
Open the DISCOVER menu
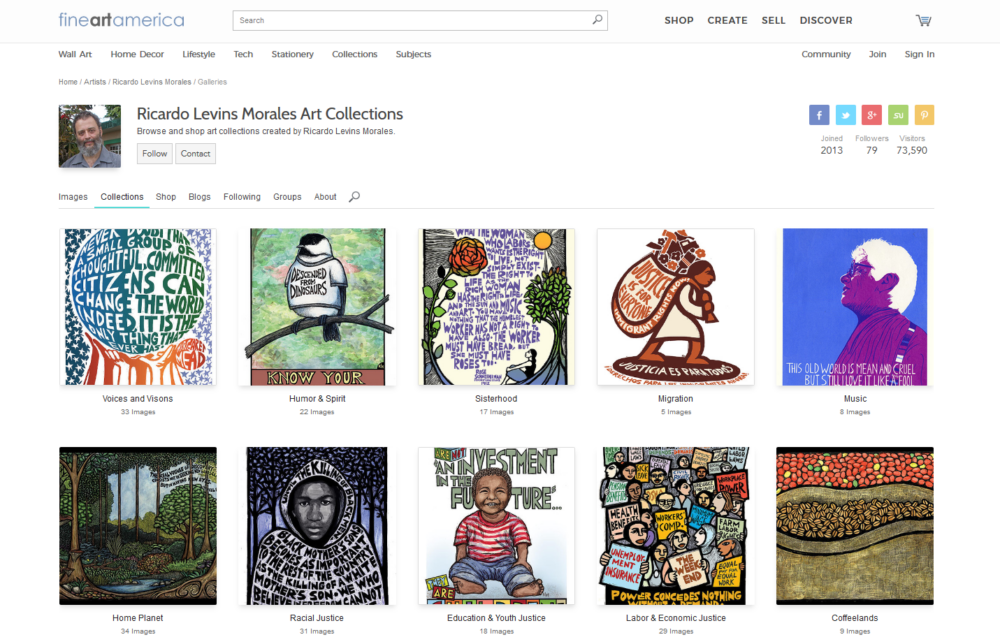click(826, 20)
